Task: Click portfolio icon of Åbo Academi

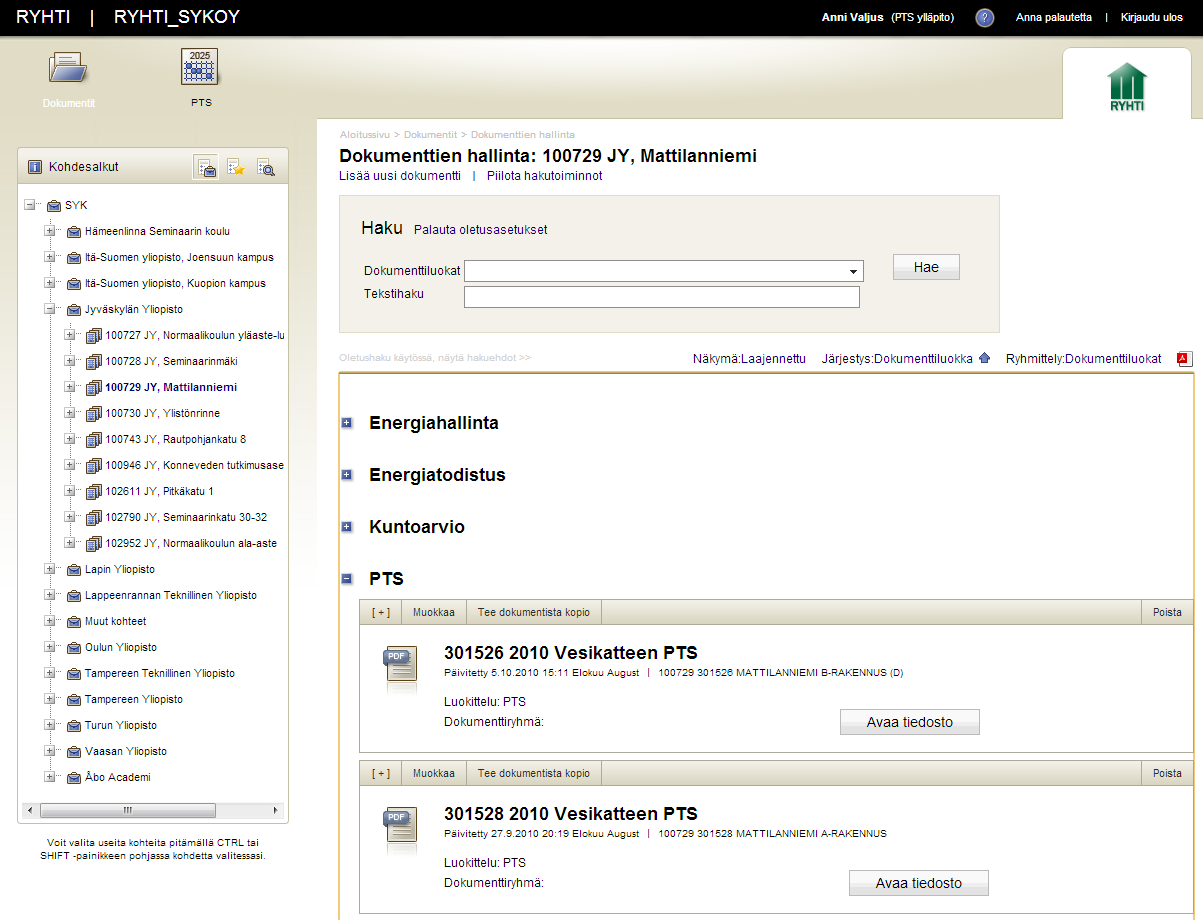Action: click(x=74, y=777)
